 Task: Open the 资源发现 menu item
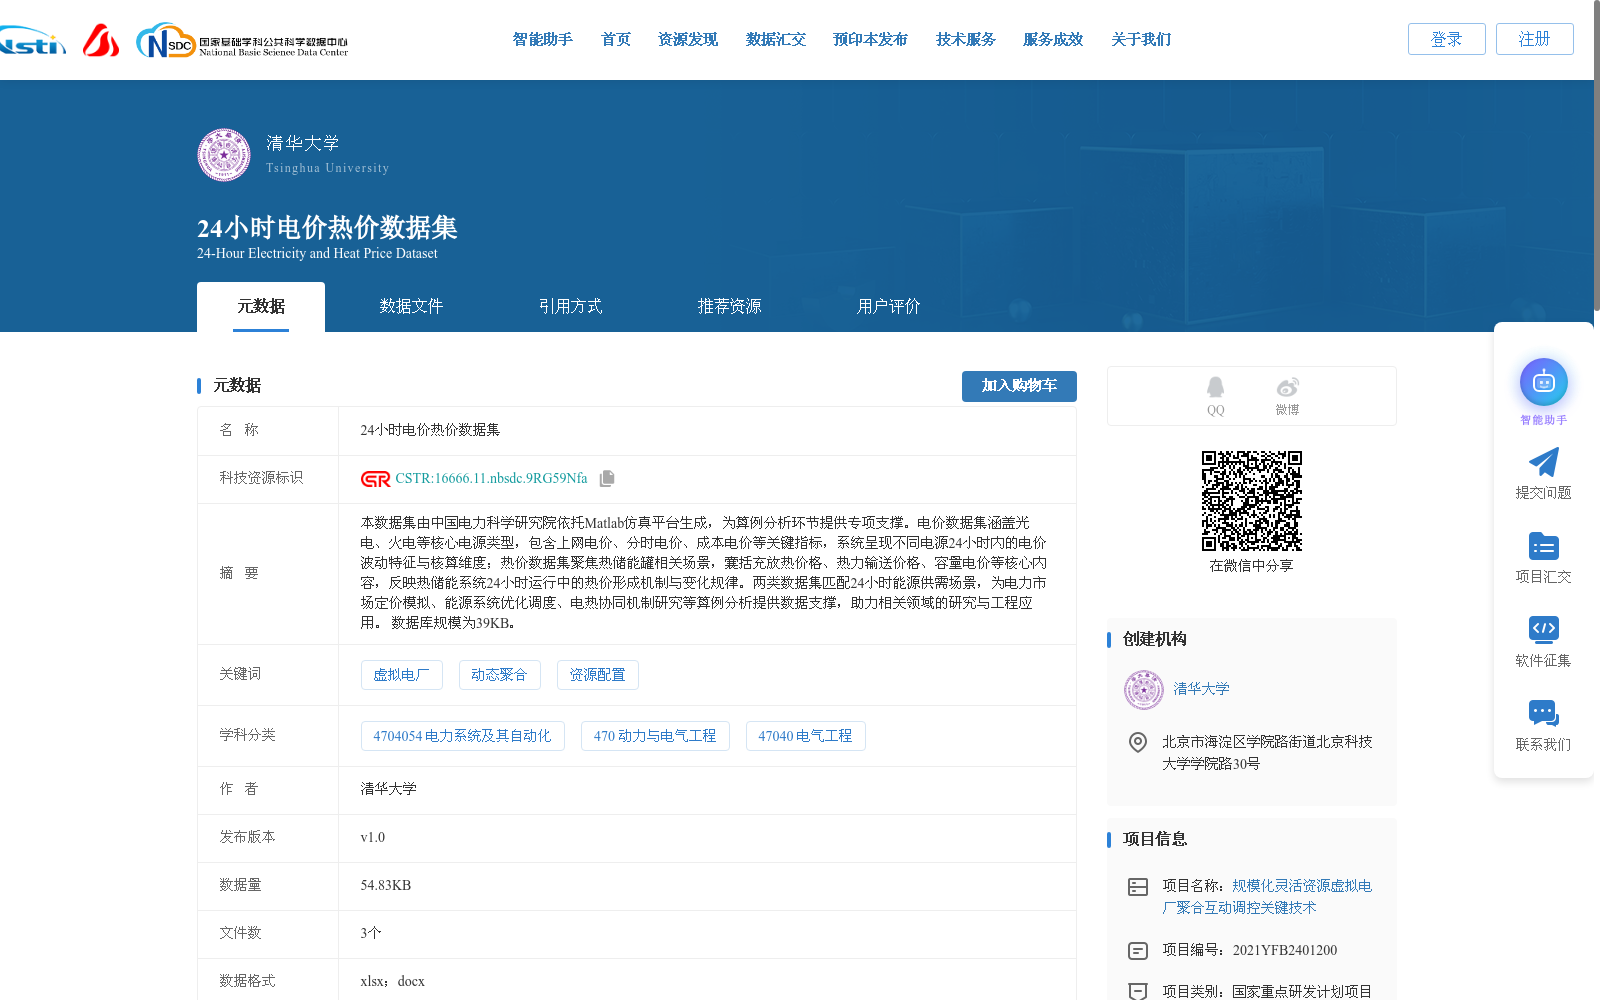[687, 39]
